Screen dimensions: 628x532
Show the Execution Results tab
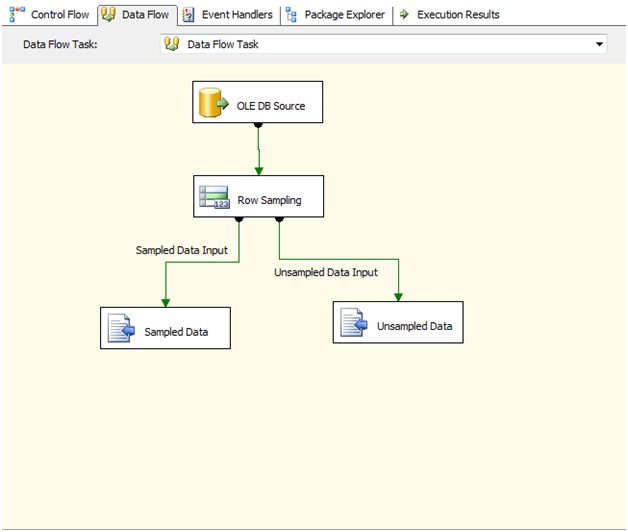coord(458,15)
